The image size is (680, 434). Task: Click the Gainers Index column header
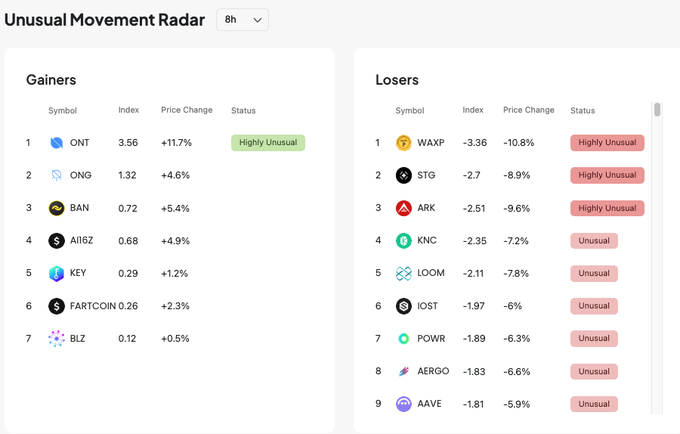coord(129,110)
